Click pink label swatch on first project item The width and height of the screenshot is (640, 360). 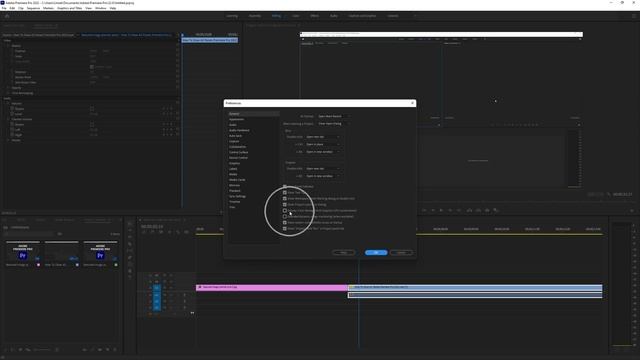[x=39, y=265]
